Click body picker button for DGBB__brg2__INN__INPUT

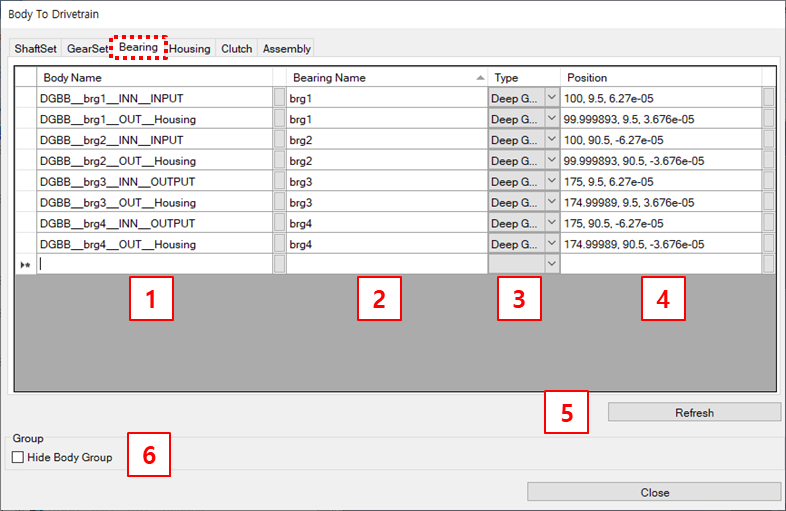pos(279,139)
